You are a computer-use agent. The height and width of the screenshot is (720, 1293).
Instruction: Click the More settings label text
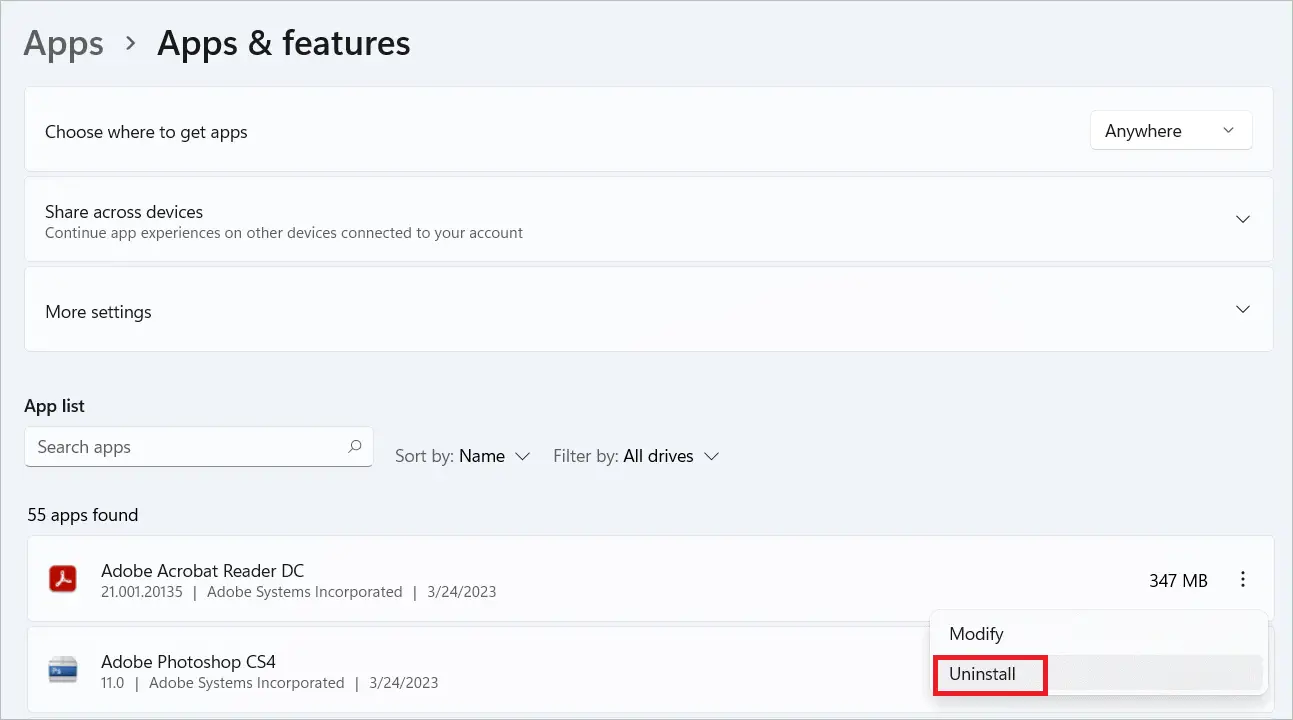click(98, 312)
